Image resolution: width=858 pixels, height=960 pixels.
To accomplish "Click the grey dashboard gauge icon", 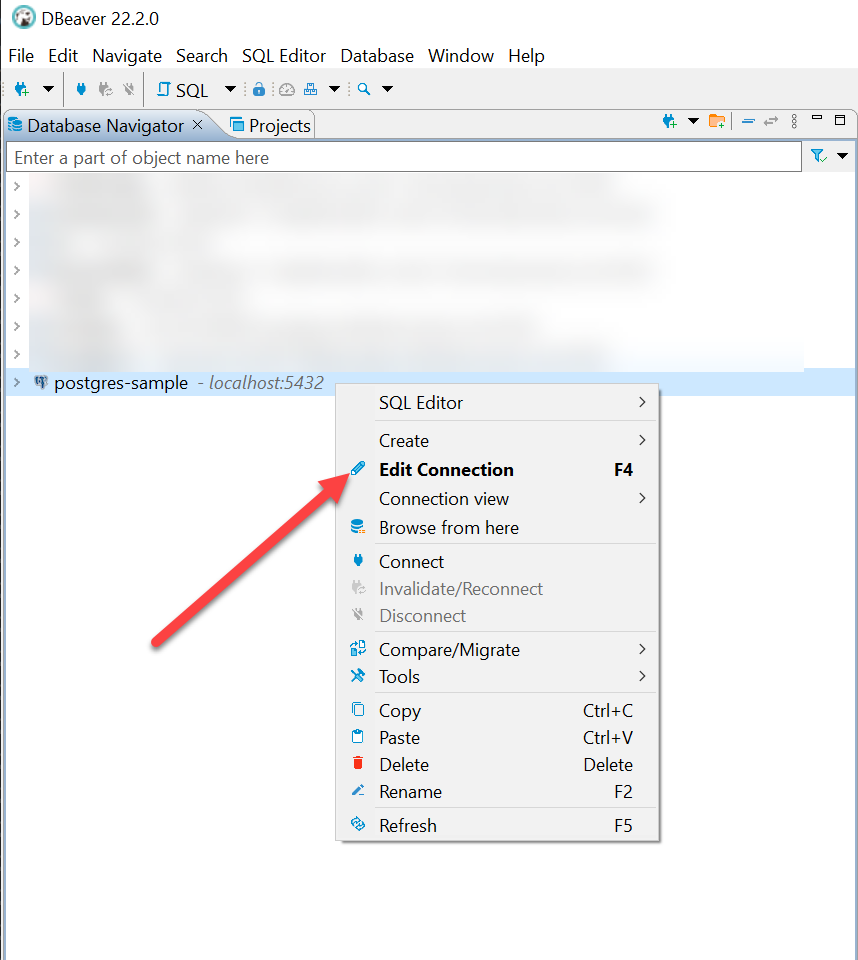I will tap(287, 90).
